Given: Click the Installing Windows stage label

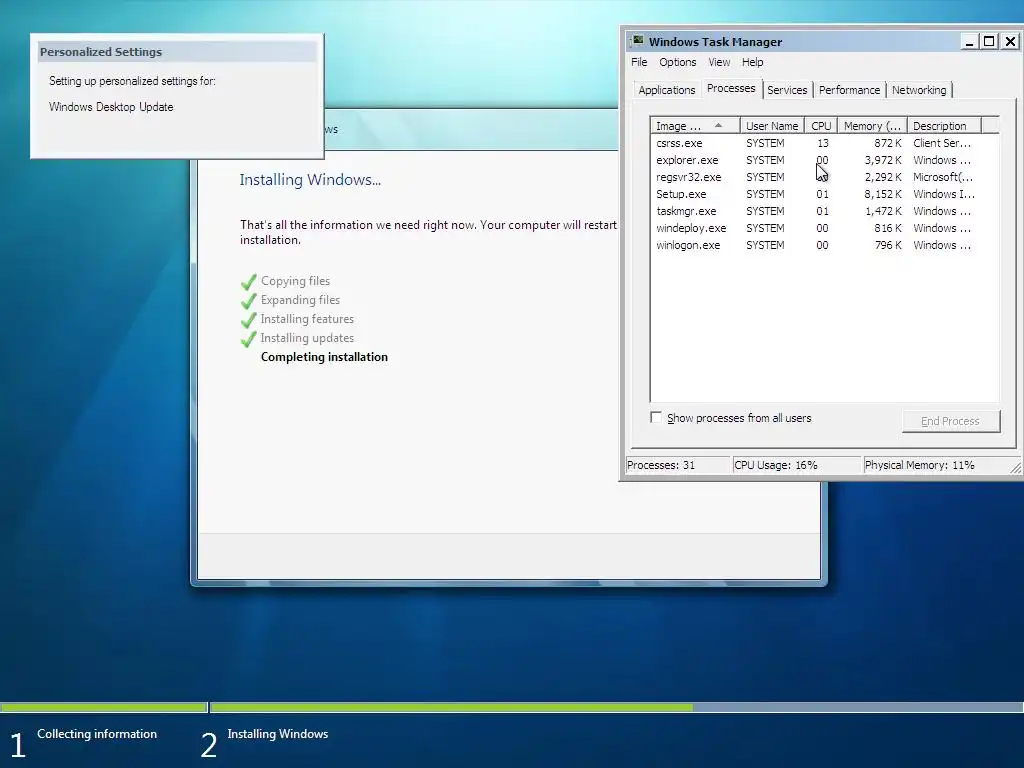Looking at the screenshot, I should click(x=278, y=733).
